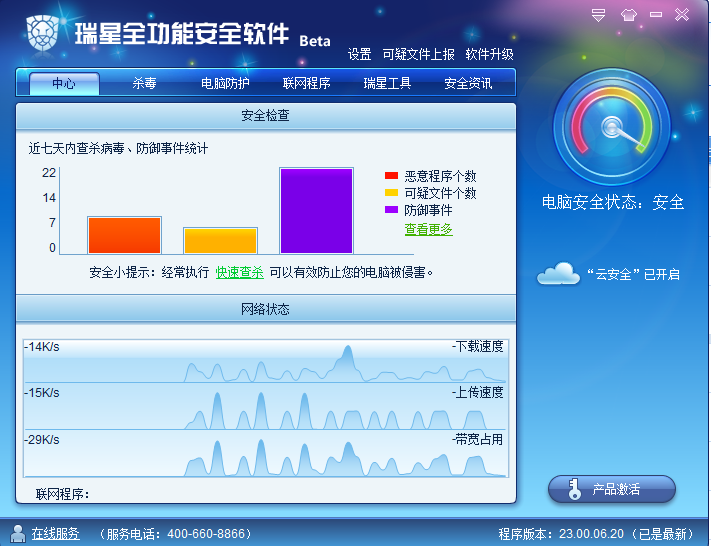Image resolution: width=711 pixels, height=546 pixels.
Task: Click the 服务电话：400-660-8866 text
Action: click(x=175, y=534)
